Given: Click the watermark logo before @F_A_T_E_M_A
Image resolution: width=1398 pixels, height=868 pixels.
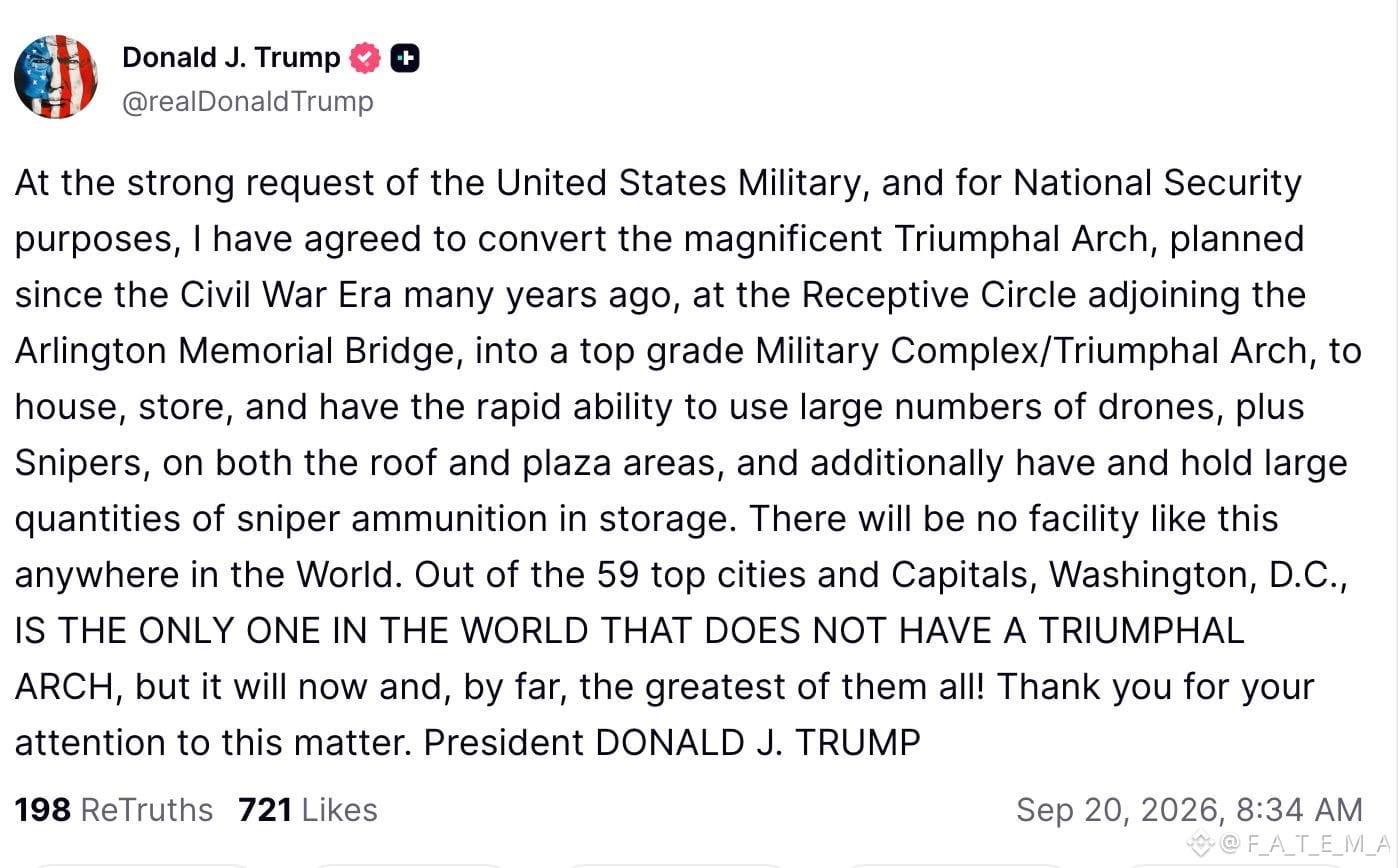Looking at the screenshot, I should pos(1201,841).
